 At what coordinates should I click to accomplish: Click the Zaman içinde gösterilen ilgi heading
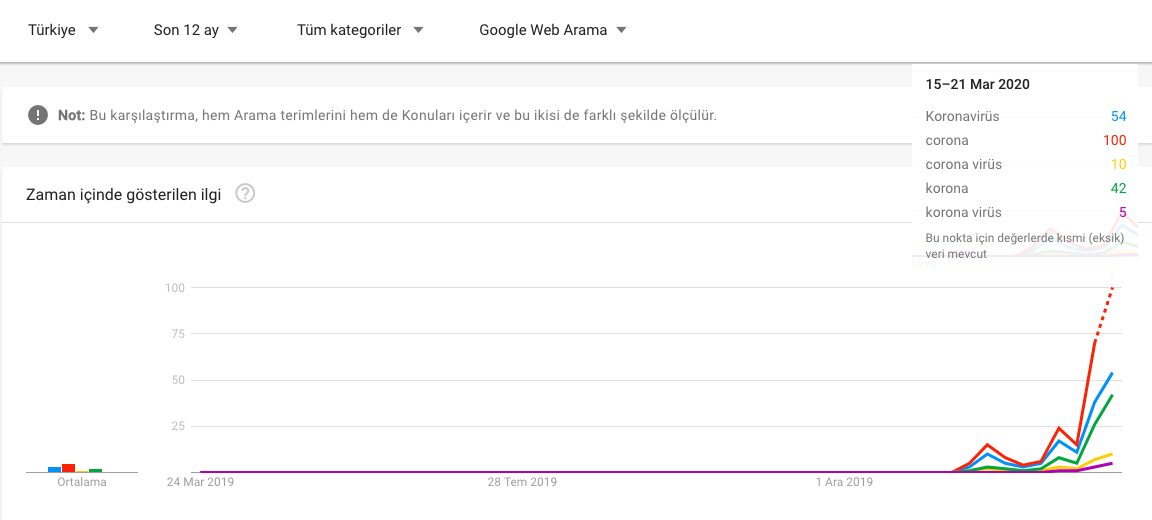pyautogui.click(x=123, y=195)
